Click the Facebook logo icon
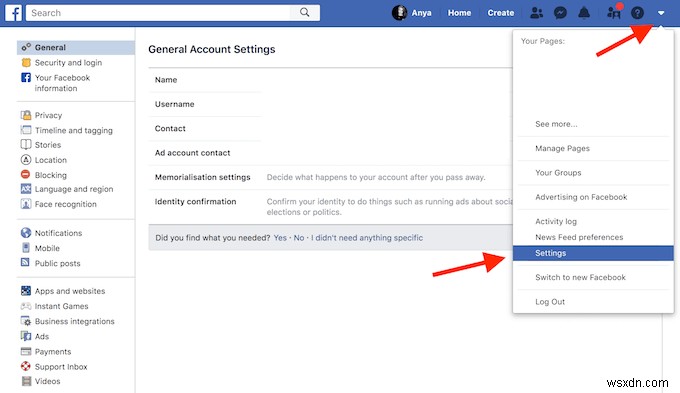This screenshot has width=680, height=393. tap(13, 13)
